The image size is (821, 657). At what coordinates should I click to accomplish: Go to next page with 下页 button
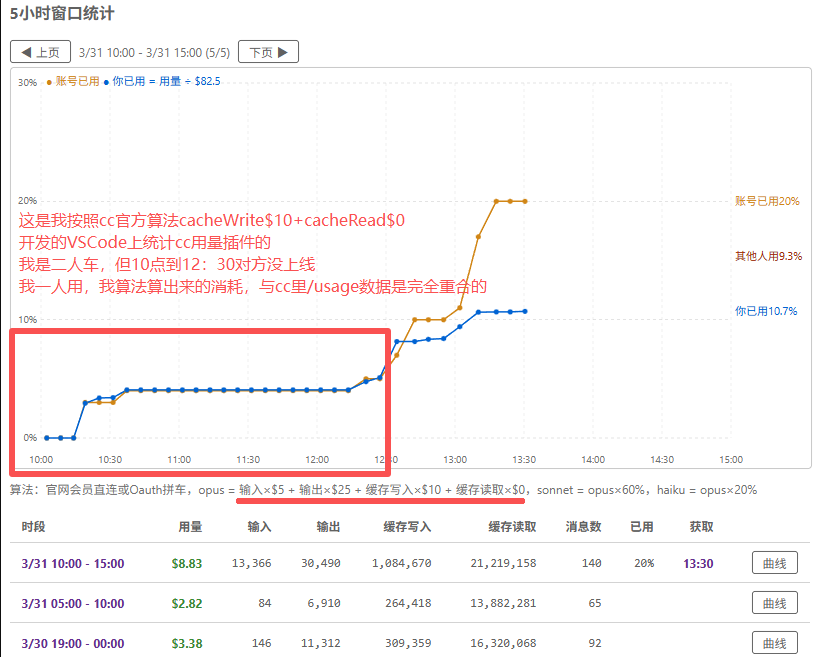click(x=268, y=52)
